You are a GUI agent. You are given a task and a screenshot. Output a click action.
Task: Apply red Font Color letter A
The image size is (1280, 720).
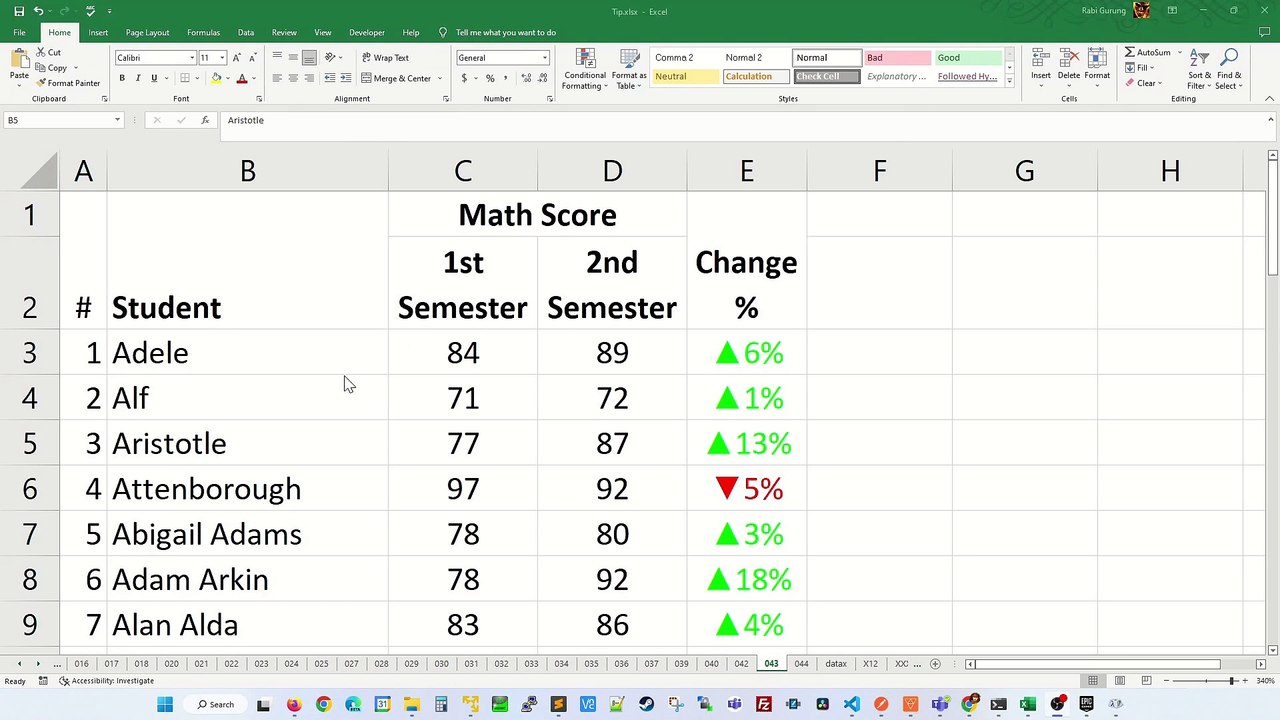pos(241,78)
